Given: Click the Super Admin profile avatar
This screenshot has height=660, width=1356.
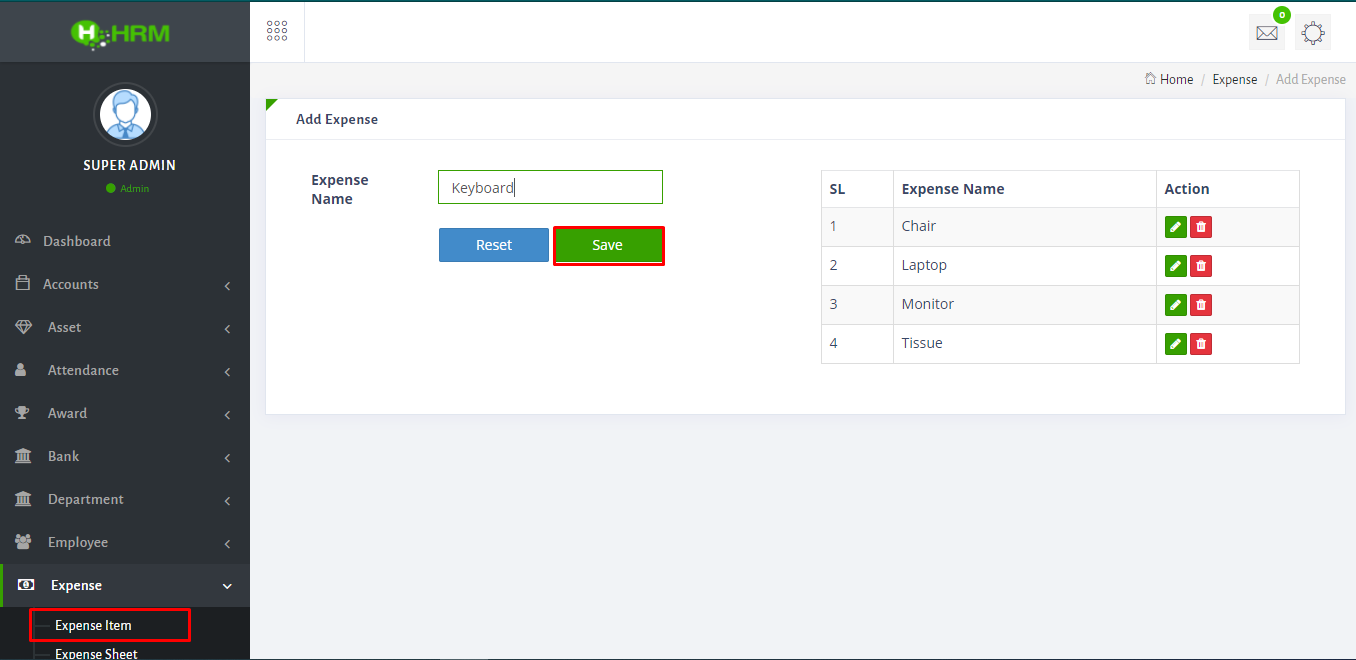Looking at the screenshot, I should click(125, 115).
